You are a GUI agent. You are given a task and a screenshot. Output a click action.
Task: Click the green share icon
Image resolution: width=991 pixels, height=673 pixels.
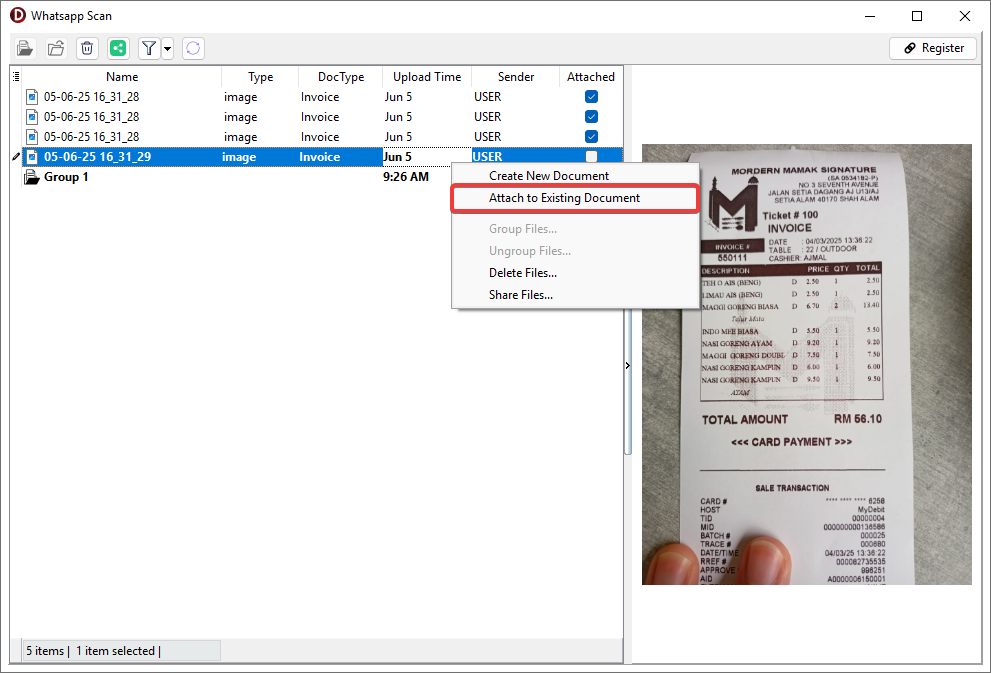(118, 48)
